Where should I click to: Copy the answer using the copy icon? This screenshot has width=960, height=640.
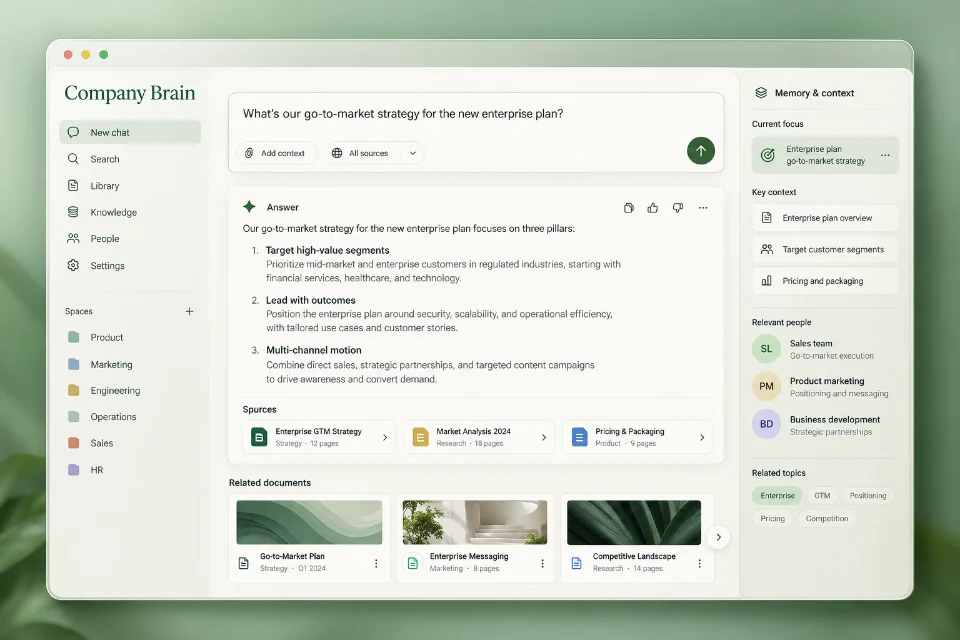click(x=629, y=208)
